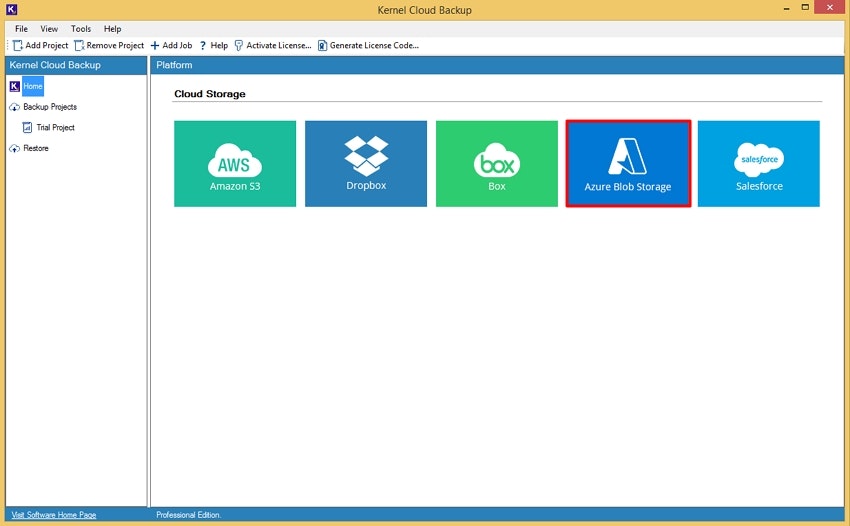This screenshot has height=526, width=850.
Task: Select Restore in the sidebar
Action: tap(36, 148)
